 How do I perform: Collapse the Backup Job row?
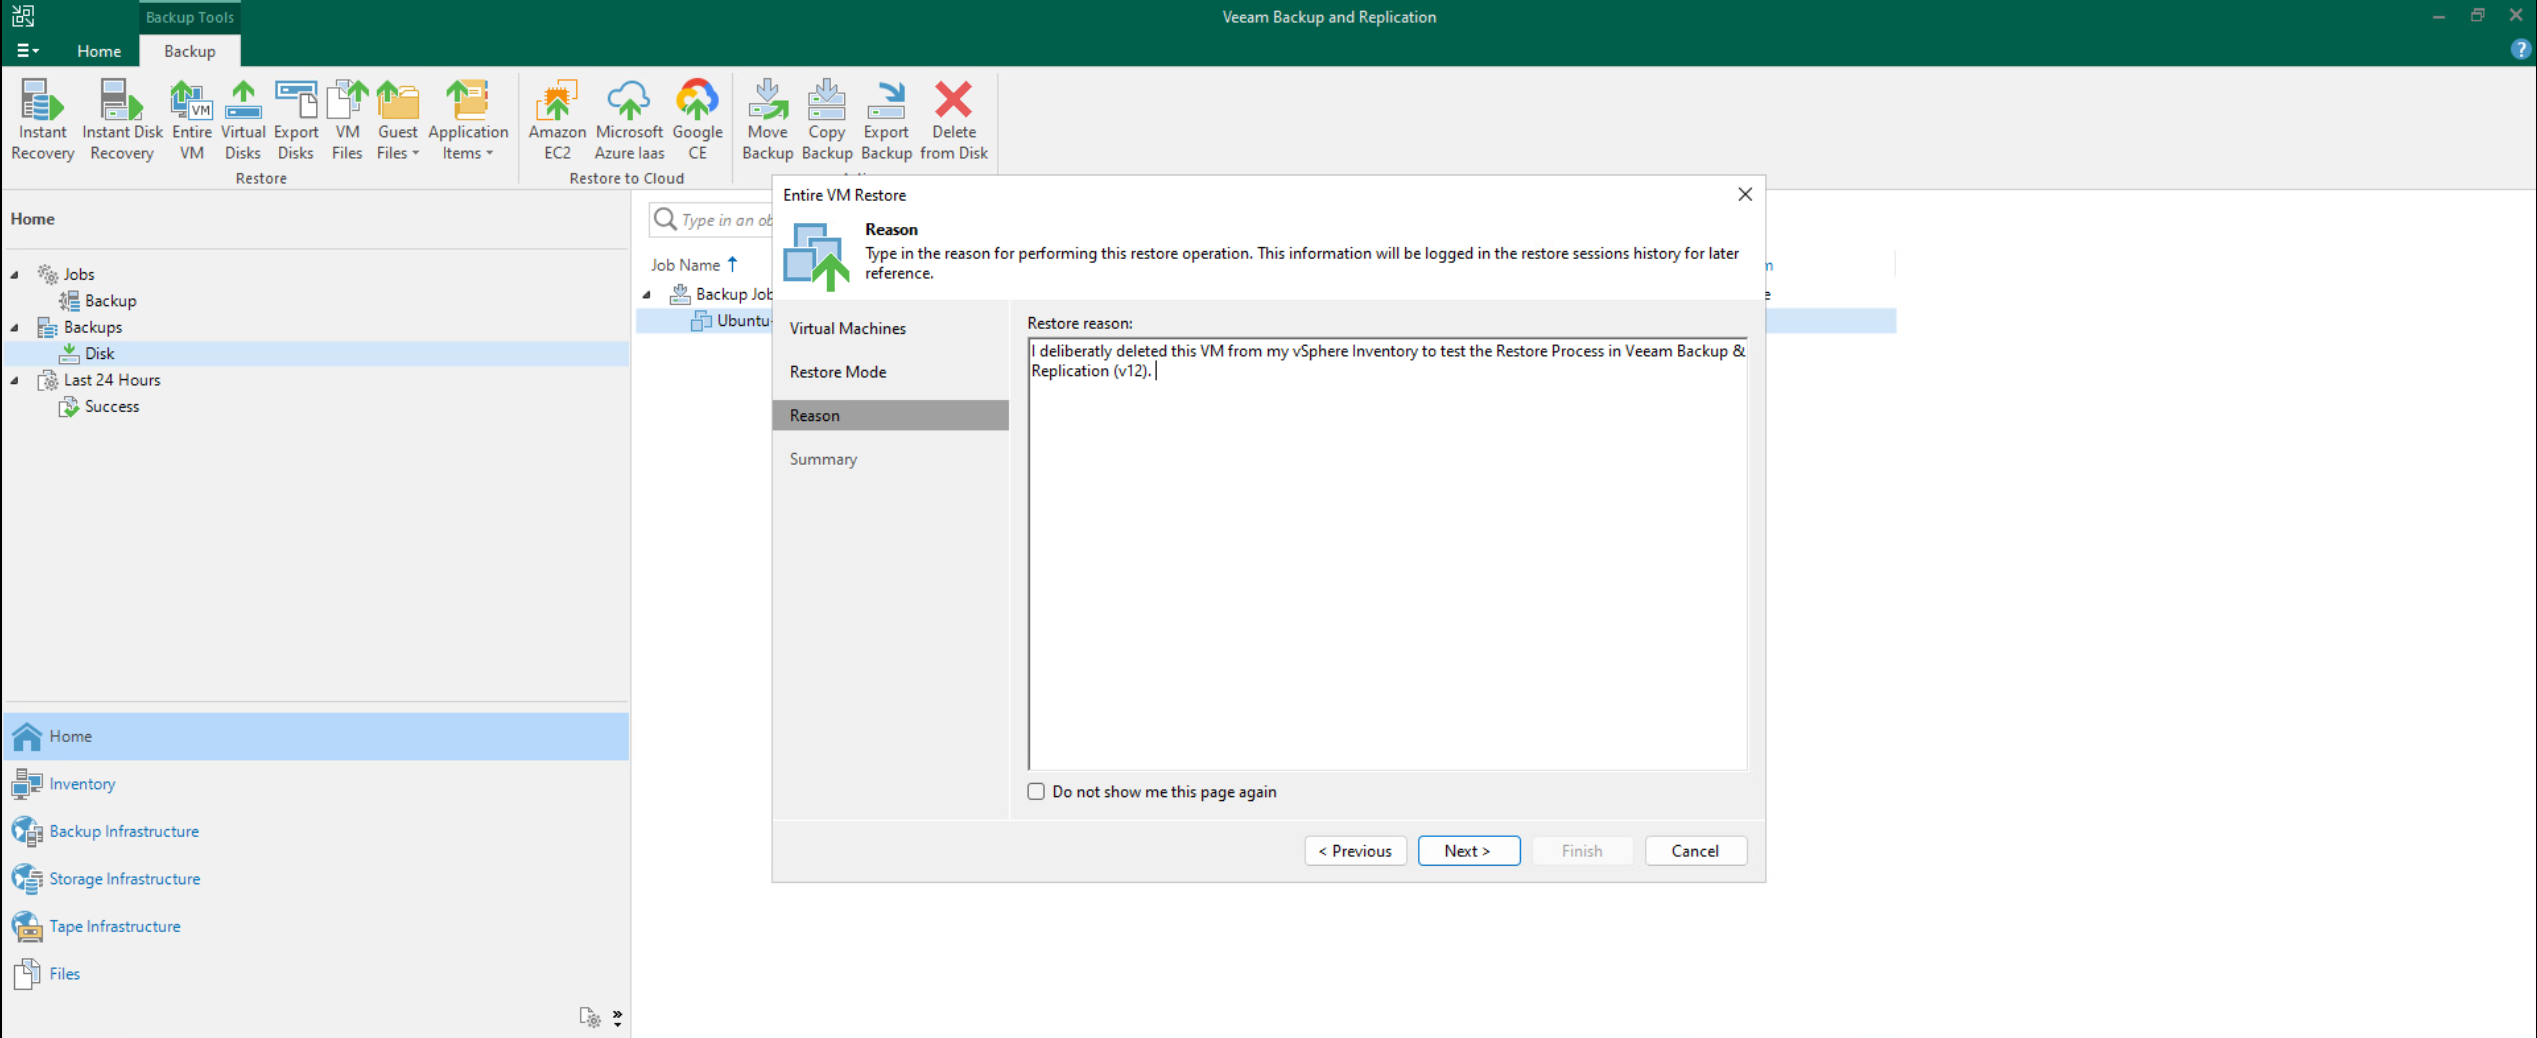tap(647, 294)
